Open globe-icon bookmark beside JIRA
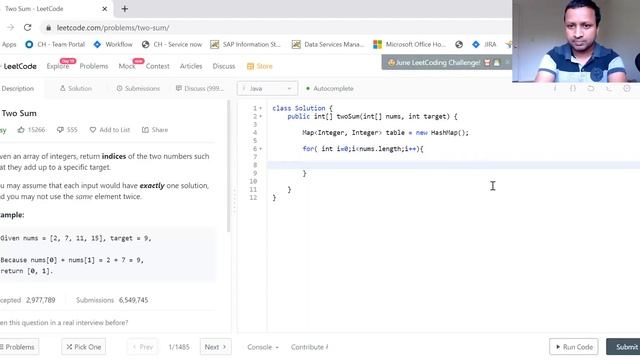 click(x=459, y=44)
